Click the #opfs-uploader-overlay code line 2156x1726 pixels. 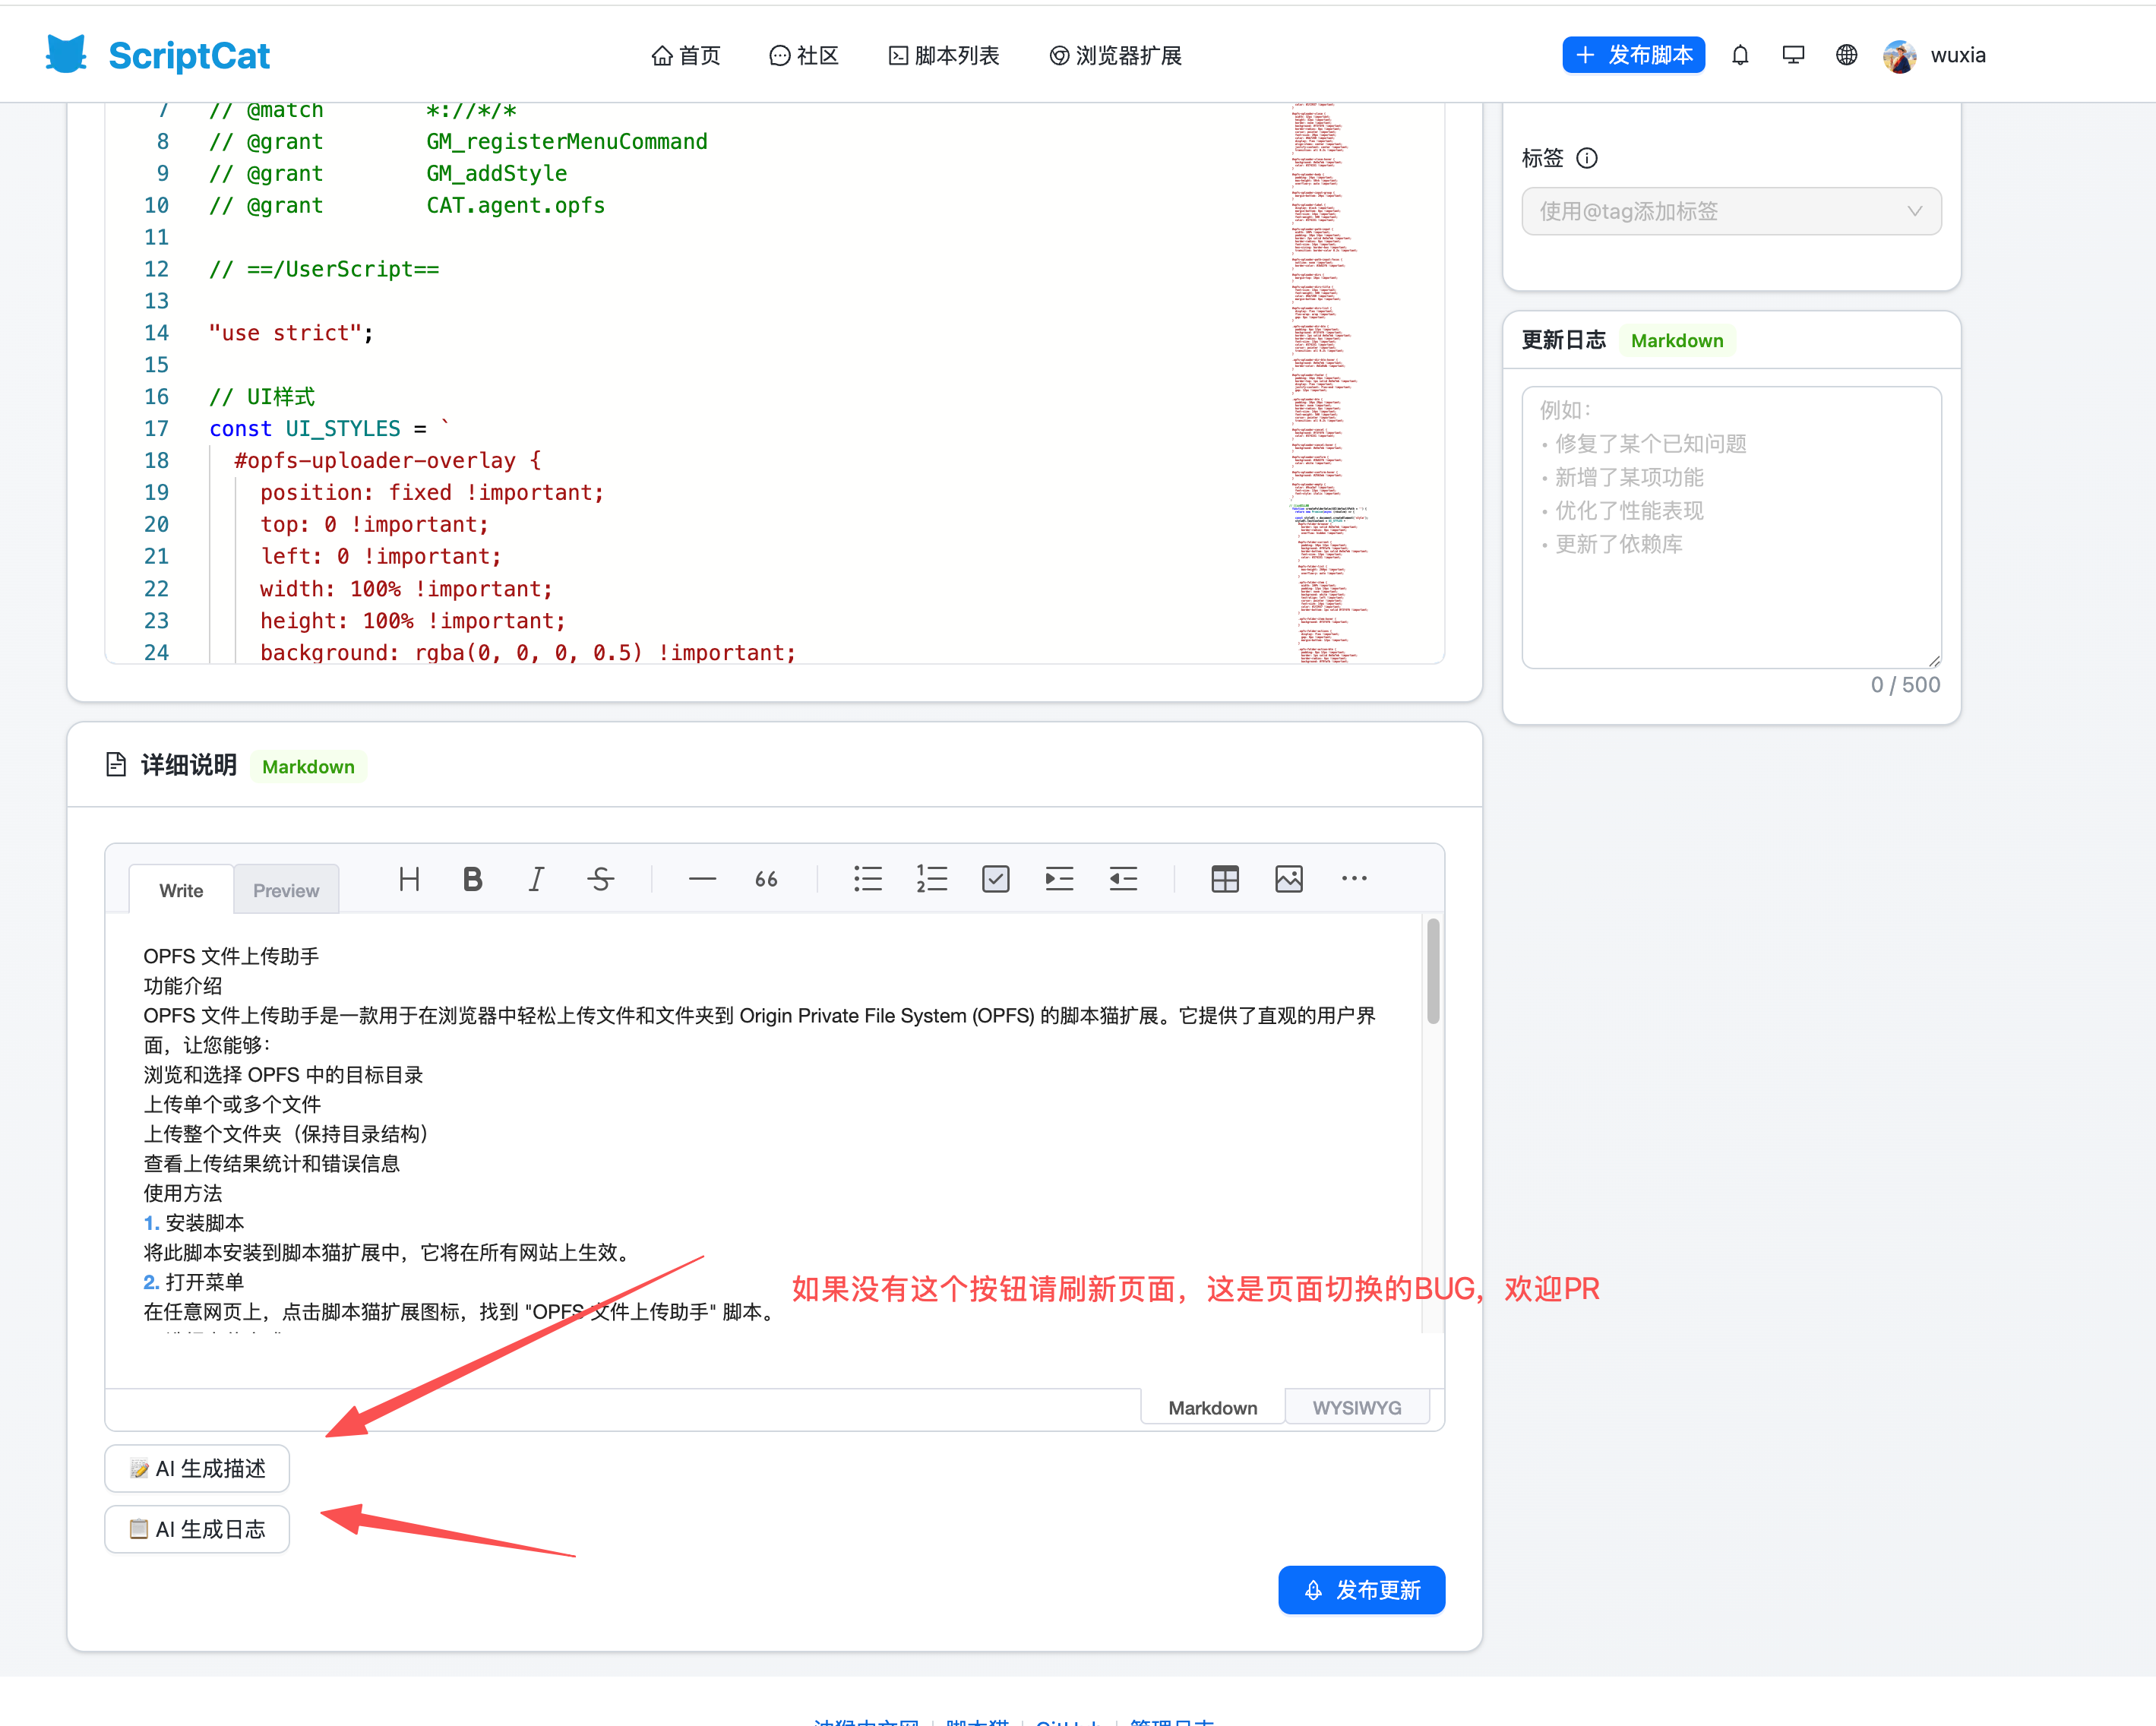[x=387, y=461]
